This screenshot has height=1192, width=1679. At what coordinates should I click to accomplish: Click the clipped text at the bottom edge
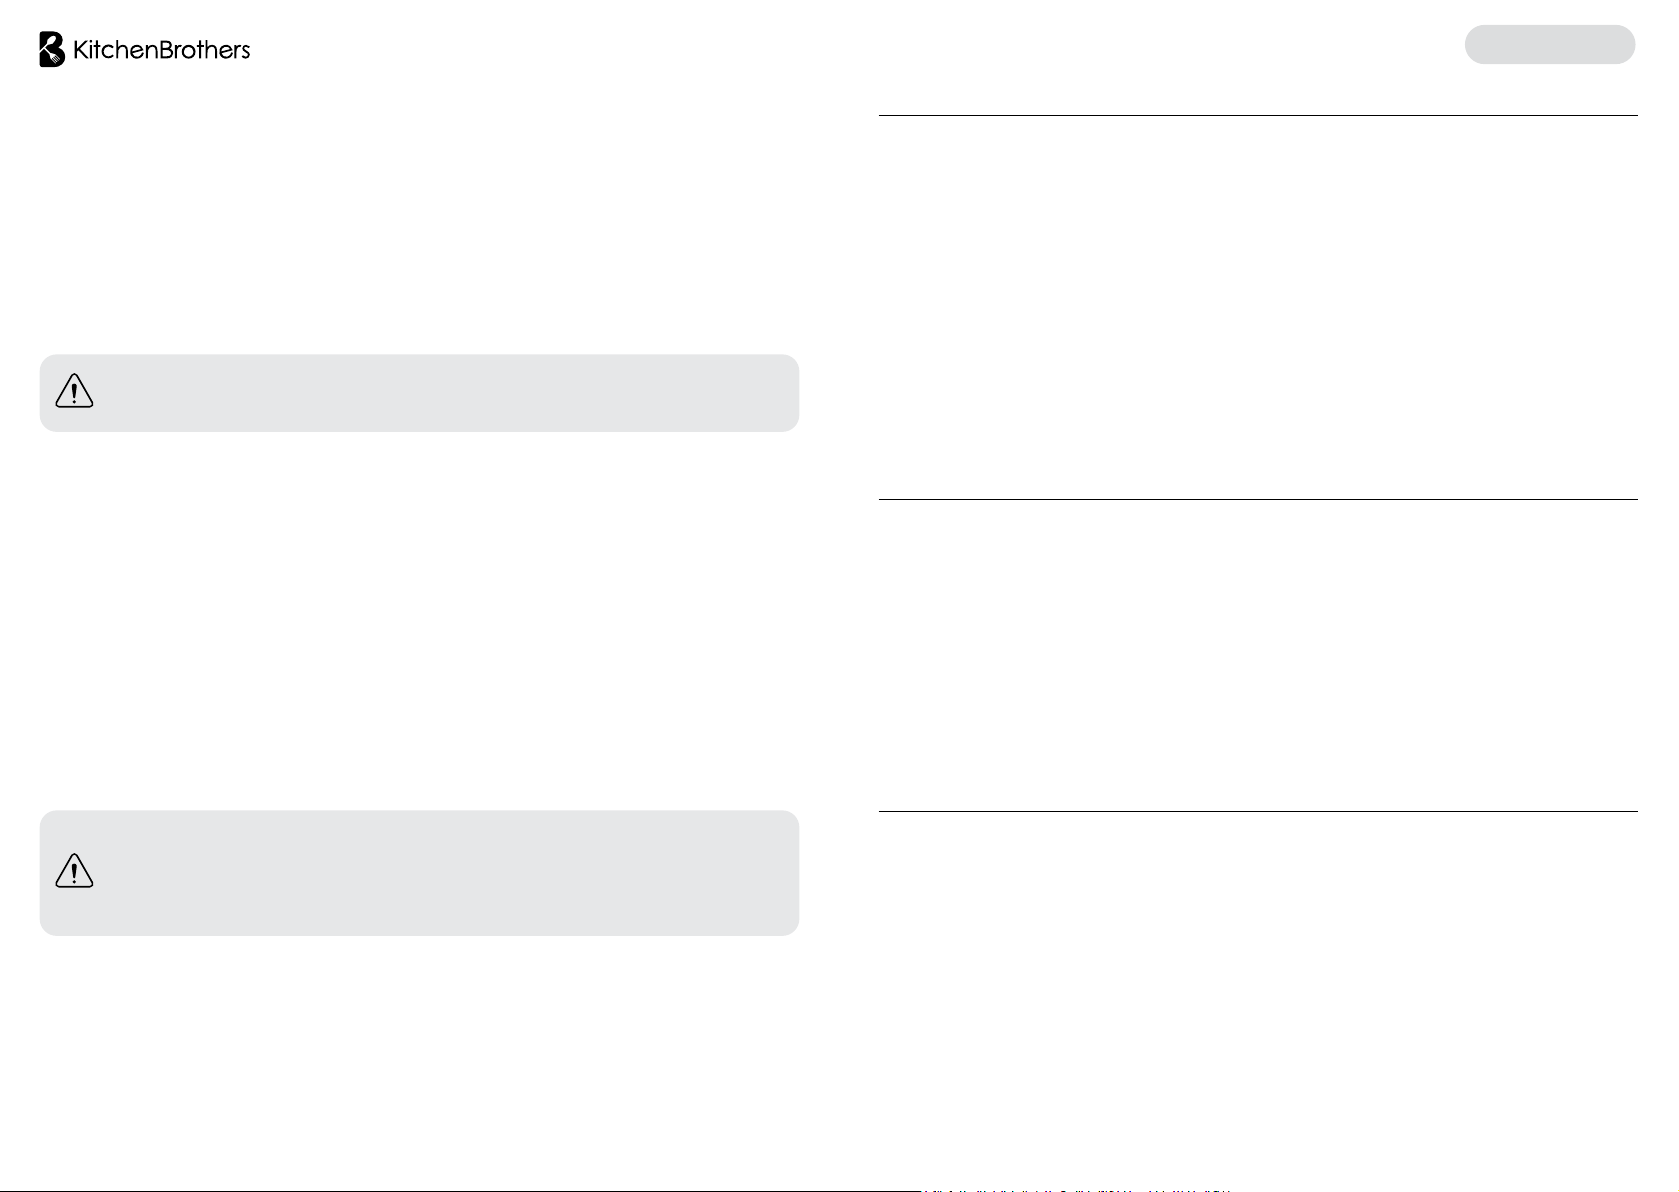coord(1075,1190)
